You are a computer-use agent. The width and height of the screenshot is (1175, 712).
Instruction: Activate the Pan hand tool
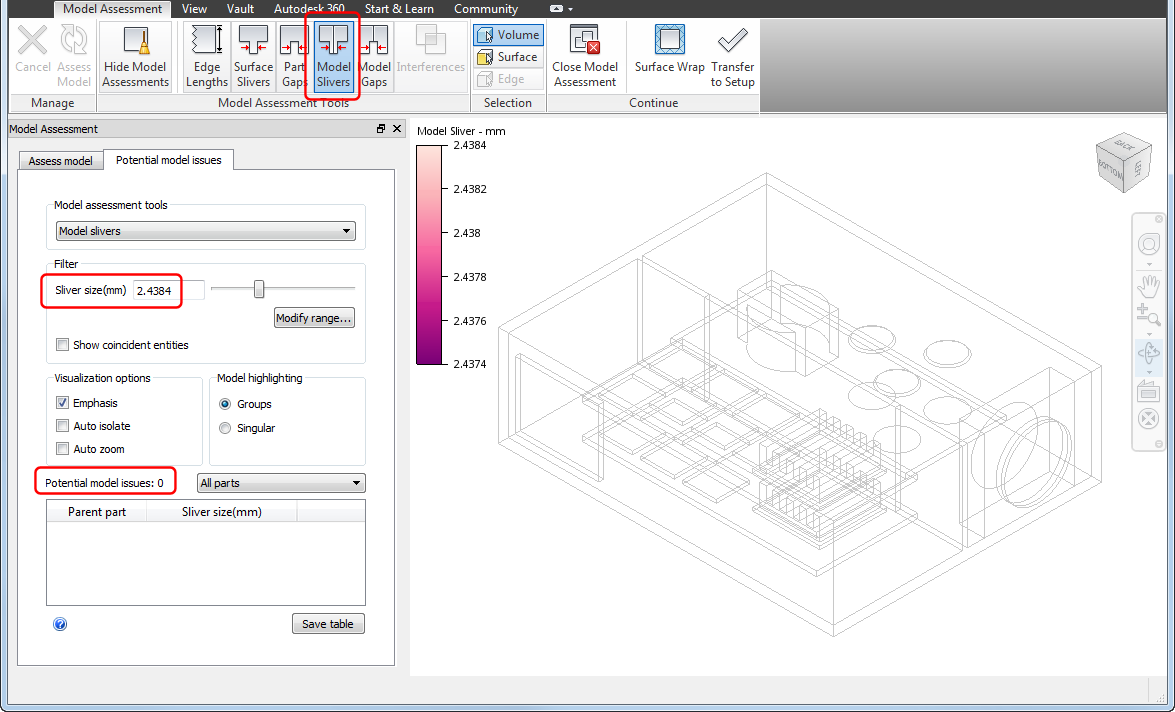[x=1149, y=286]
